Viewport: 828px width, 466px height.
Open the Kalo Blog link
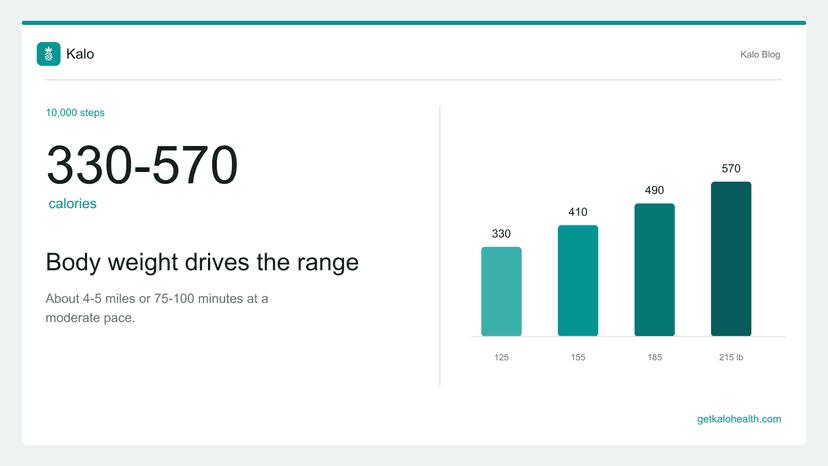[760, 54]
